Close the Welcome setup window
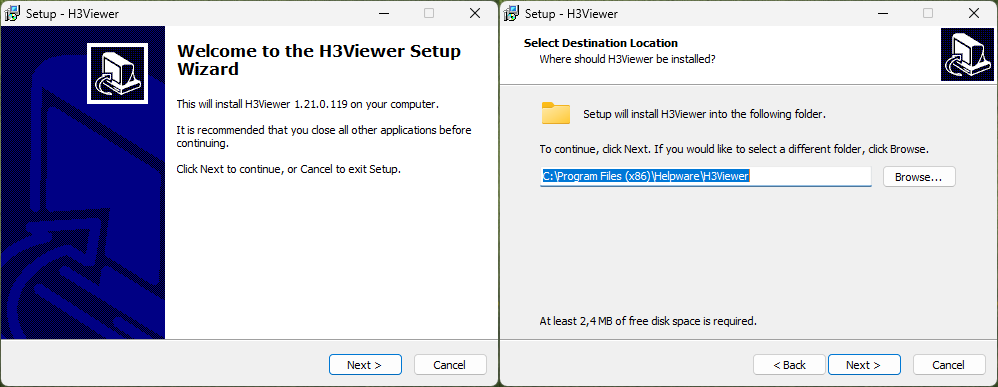 (475, 13)
